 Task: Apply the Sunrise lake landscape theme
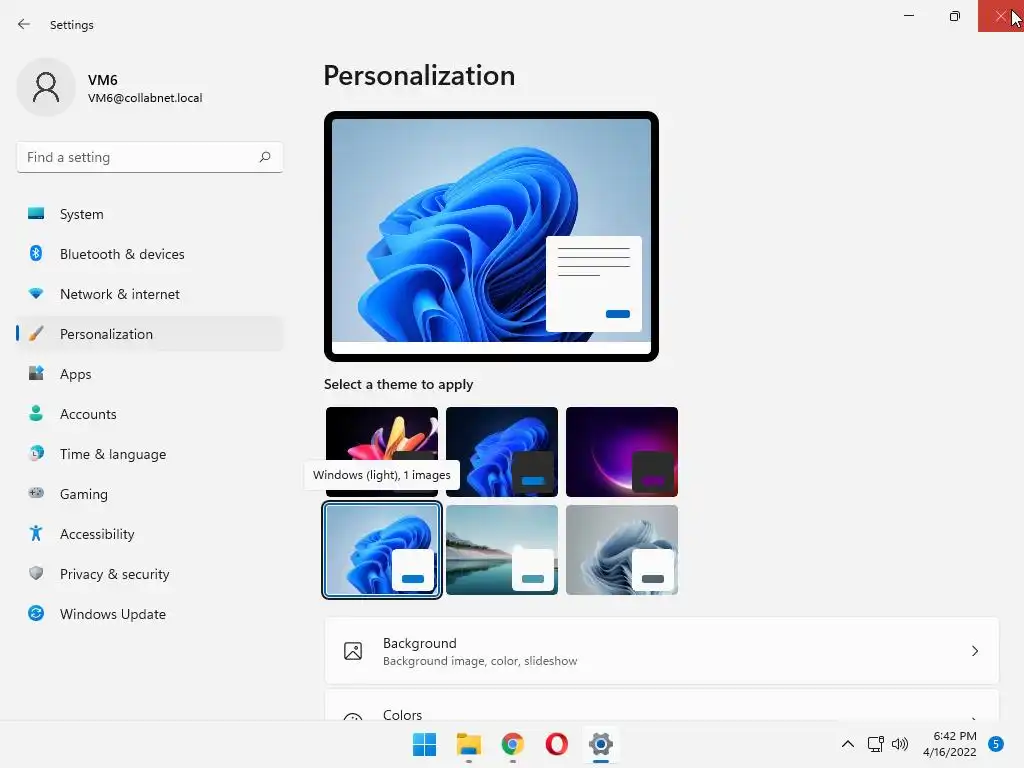pyautogui.click(x=502, y=550)
